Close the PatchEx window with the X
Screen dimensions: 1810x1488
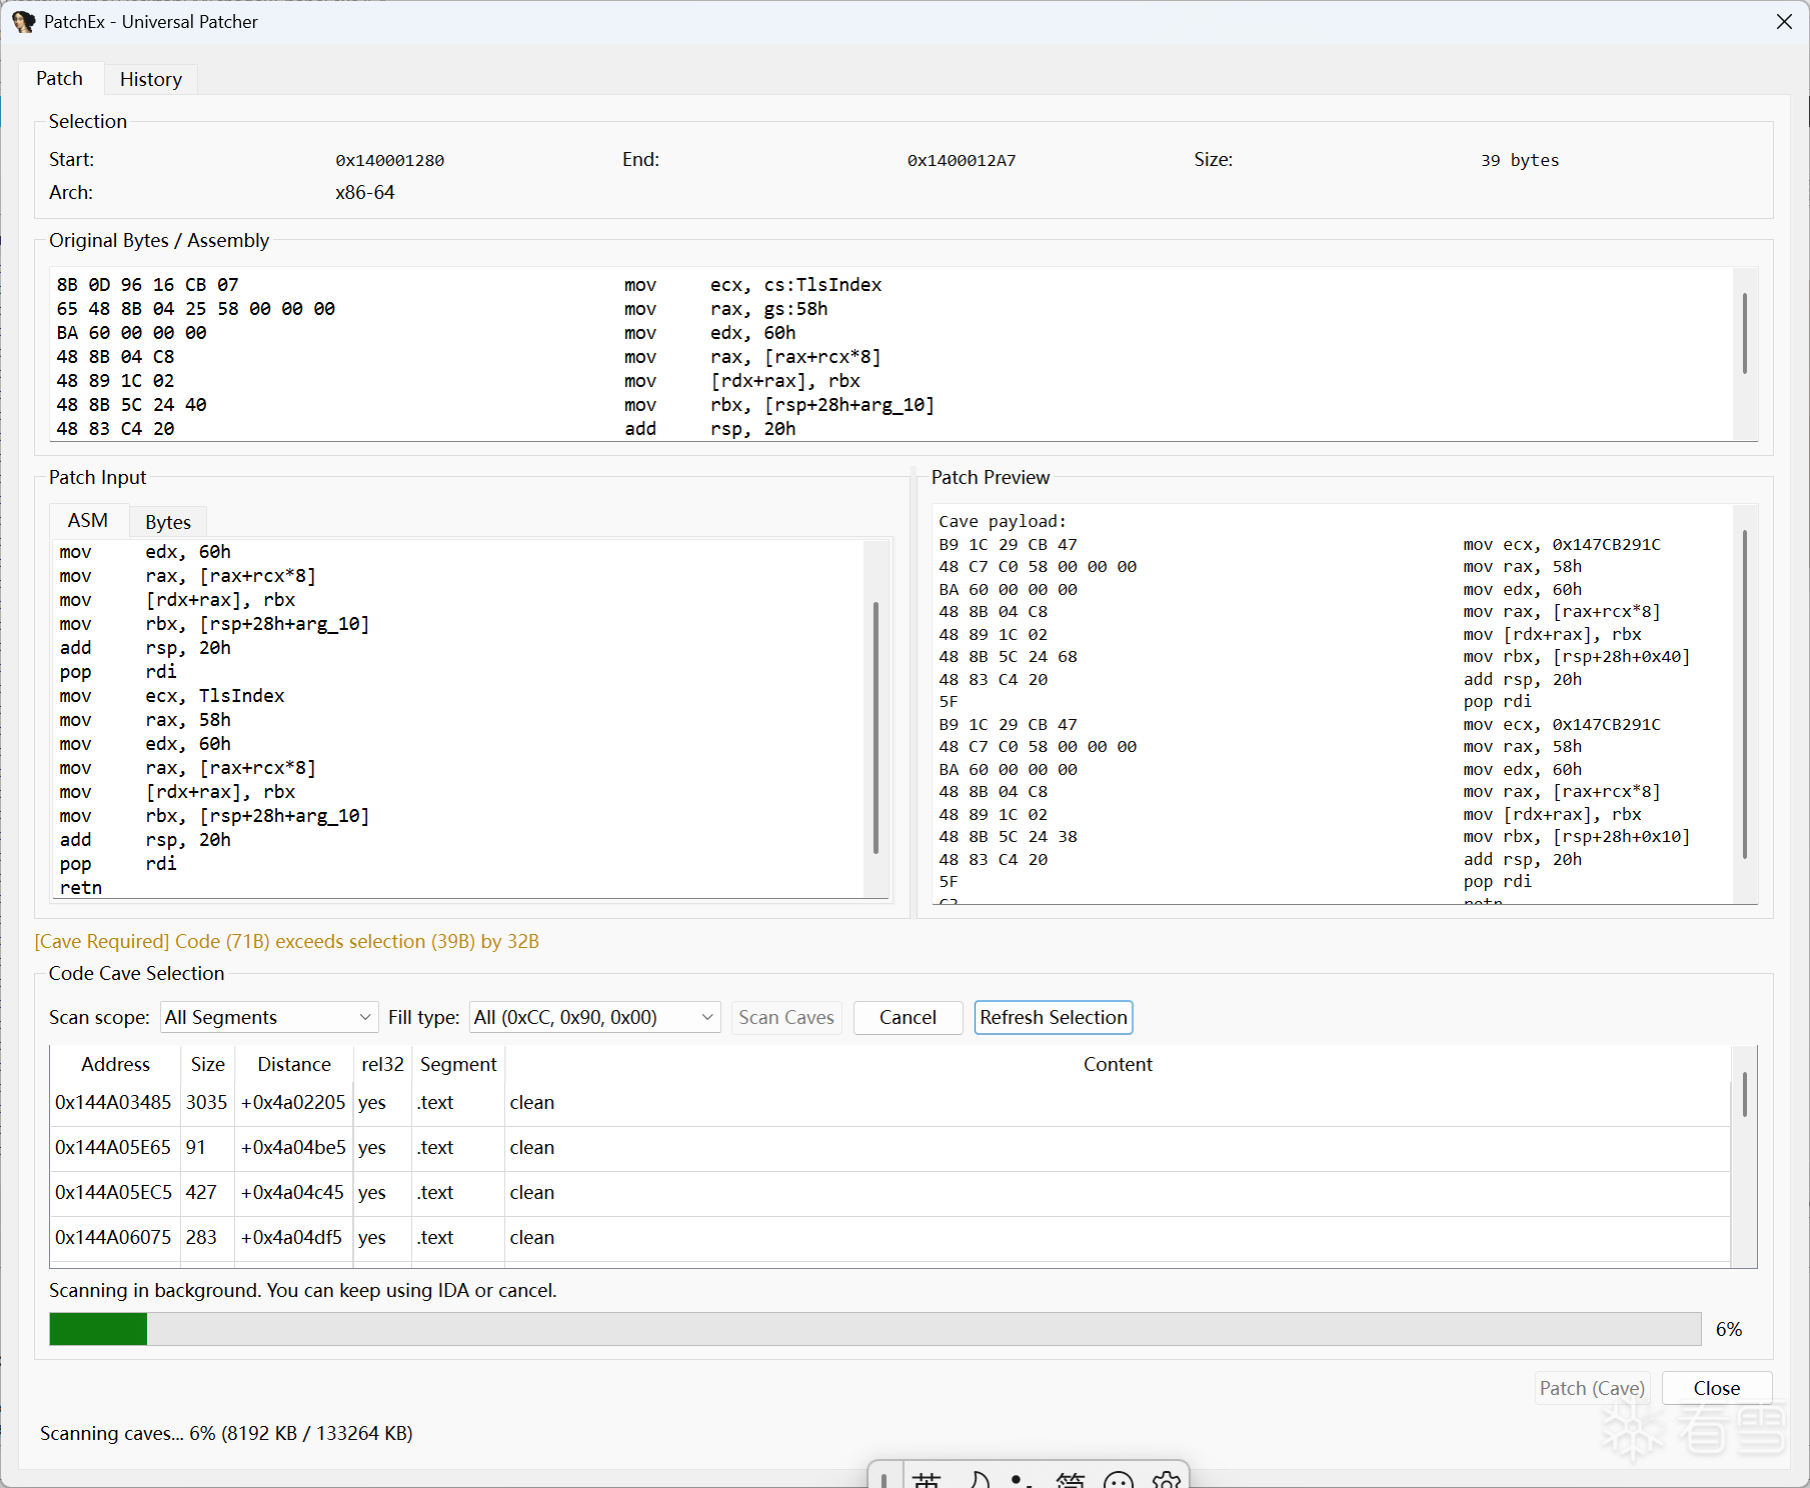[x=1784, y=21]
